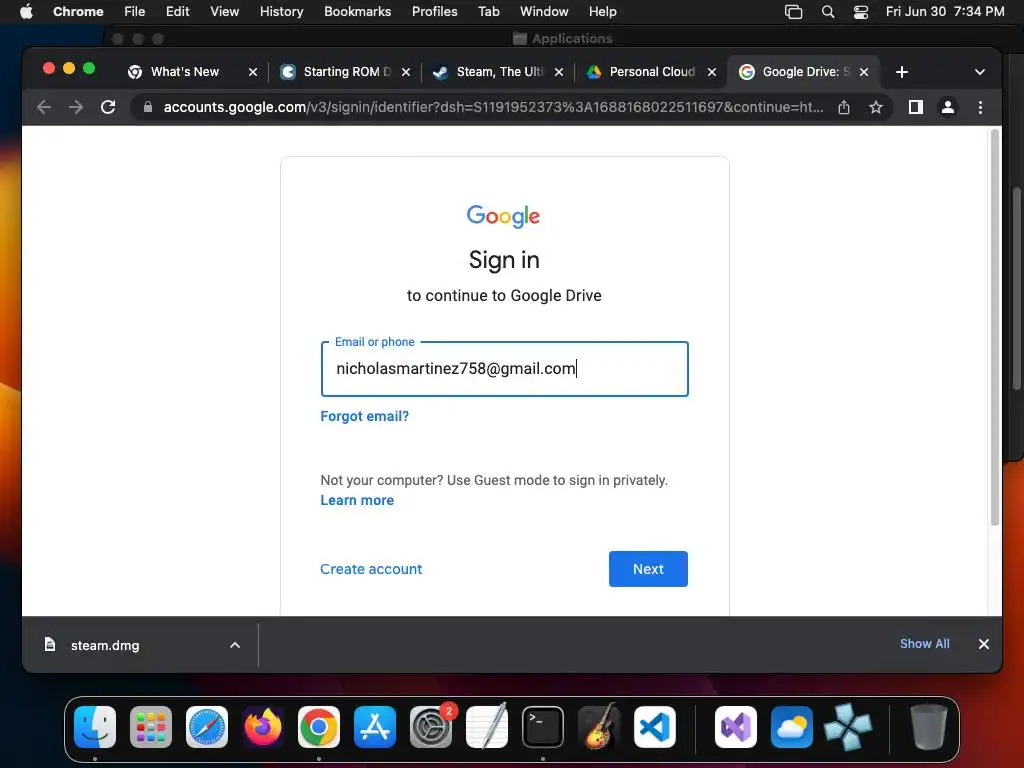This screenshot has height=768, width=1024.
Task: Click the Chrome forward arrow
Action: click(76, 107)
